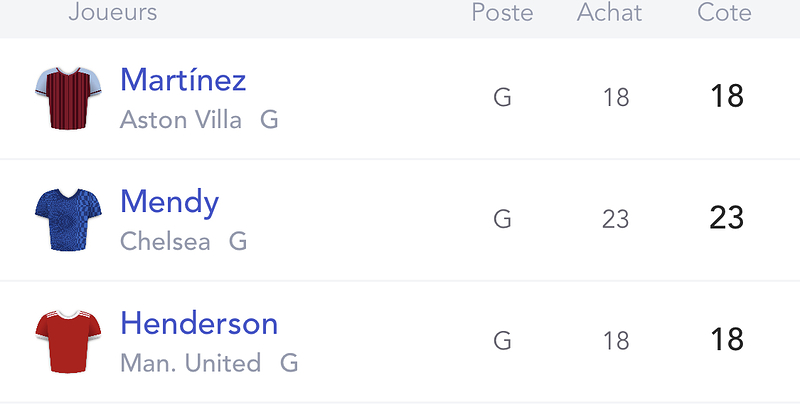Open Henderson player profile

pos(199,324)
